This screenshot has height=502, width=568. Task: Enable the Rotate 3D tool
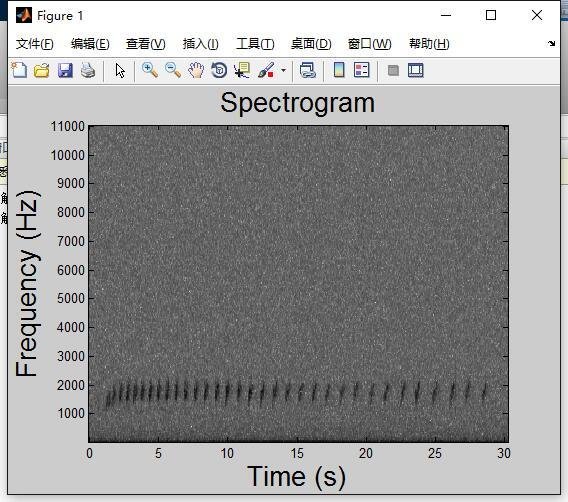tap(219, 70)
